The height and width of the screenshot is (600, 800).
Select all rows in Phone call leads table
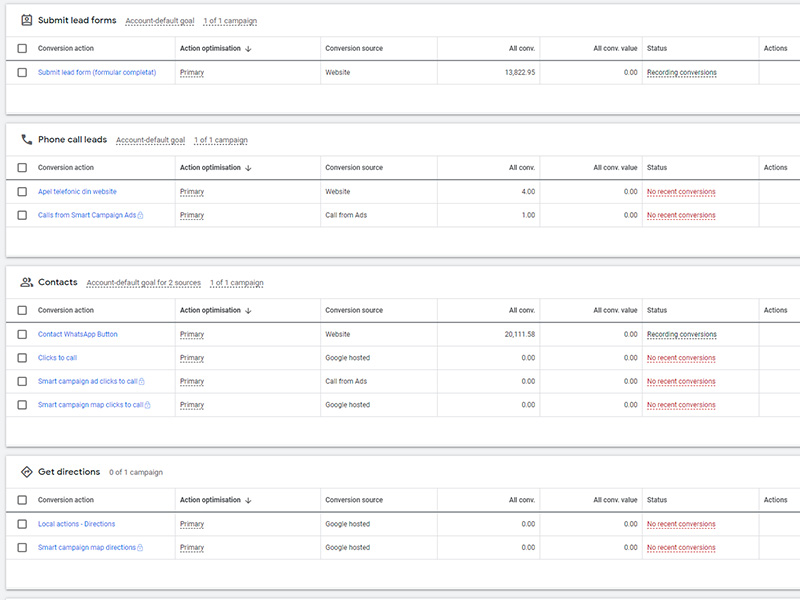pos(22,167)
